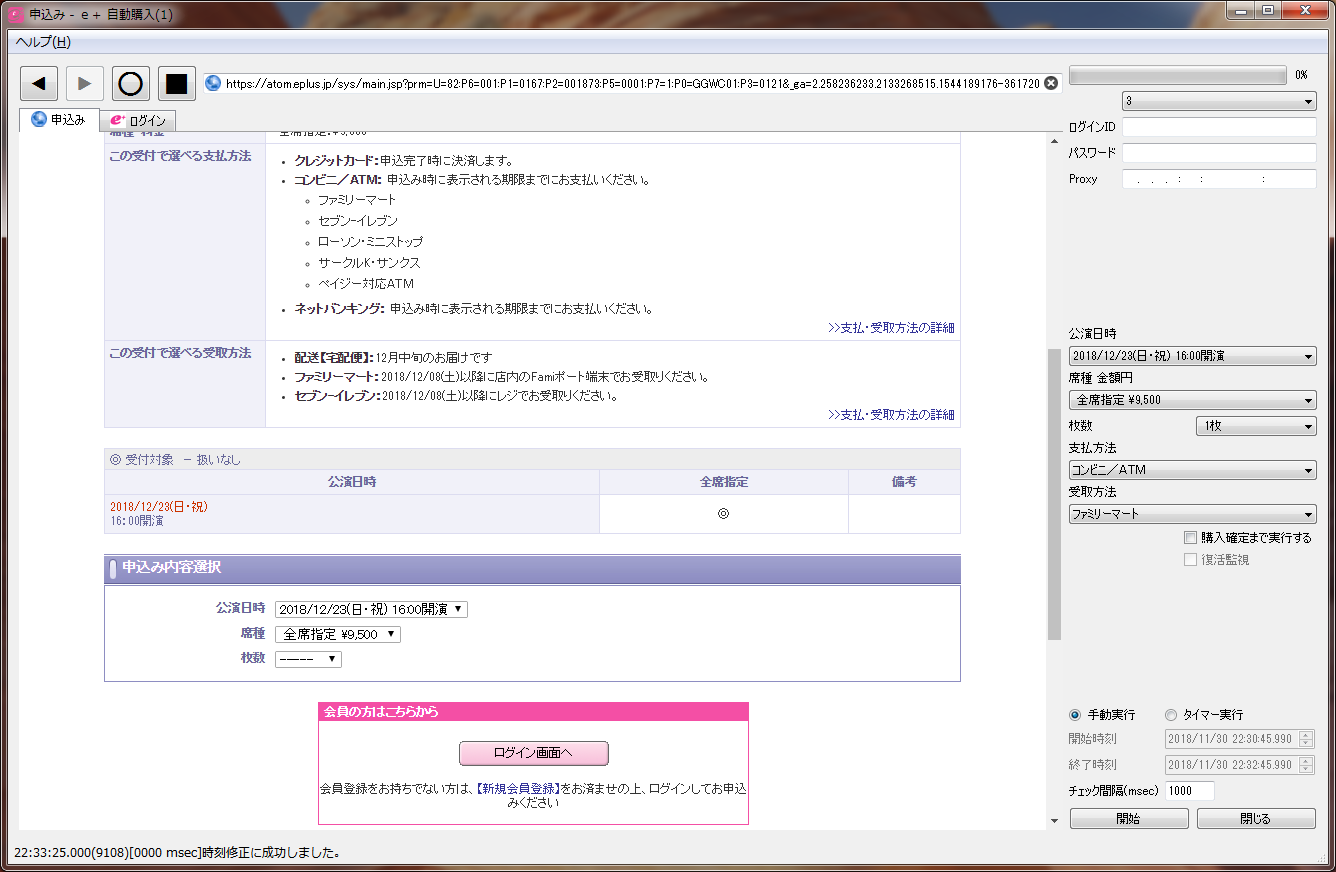Open payment section 支払・受取方法の詳細 link
This screenshot has width=1336, height=872.
891,328
